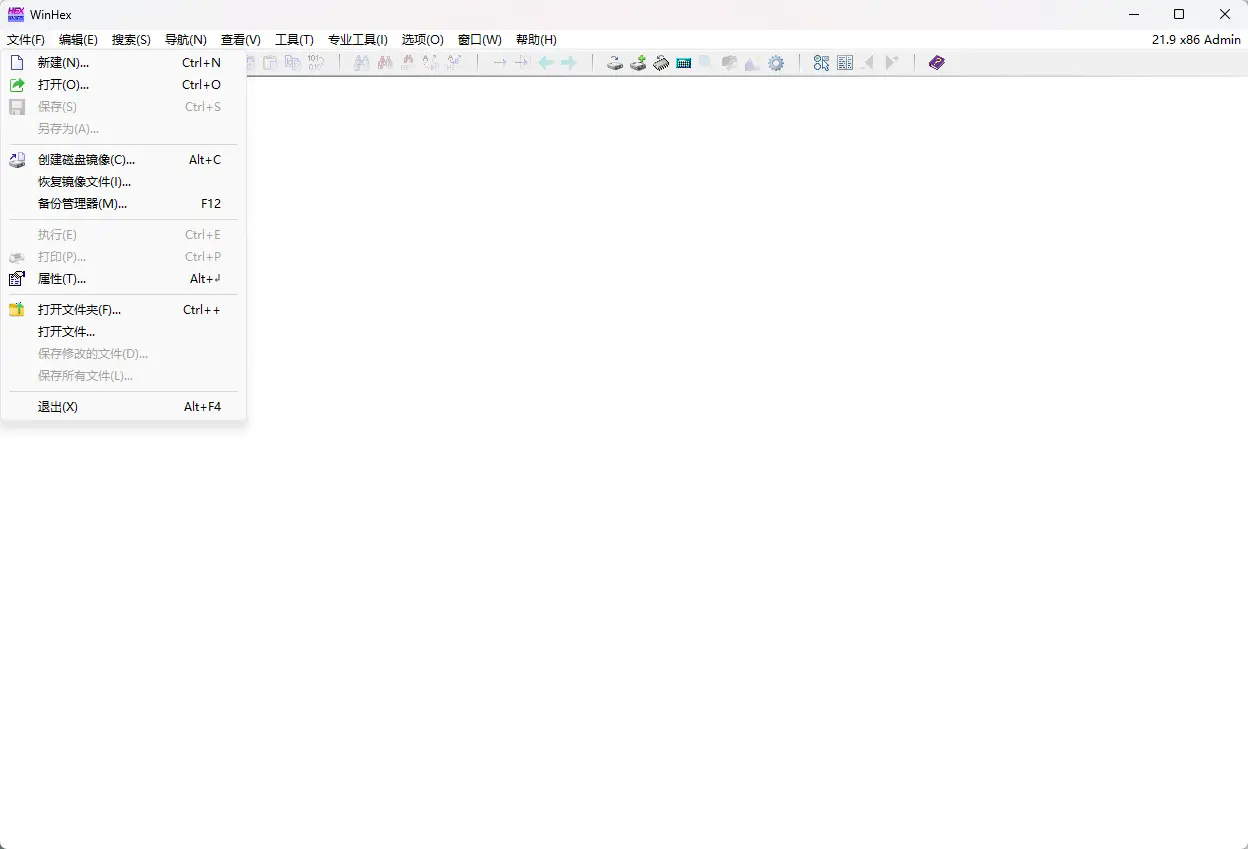This screenshot has width=1248, height=849.
Task: Click the green Forward arrow toolbar icon
Action: 569,63
